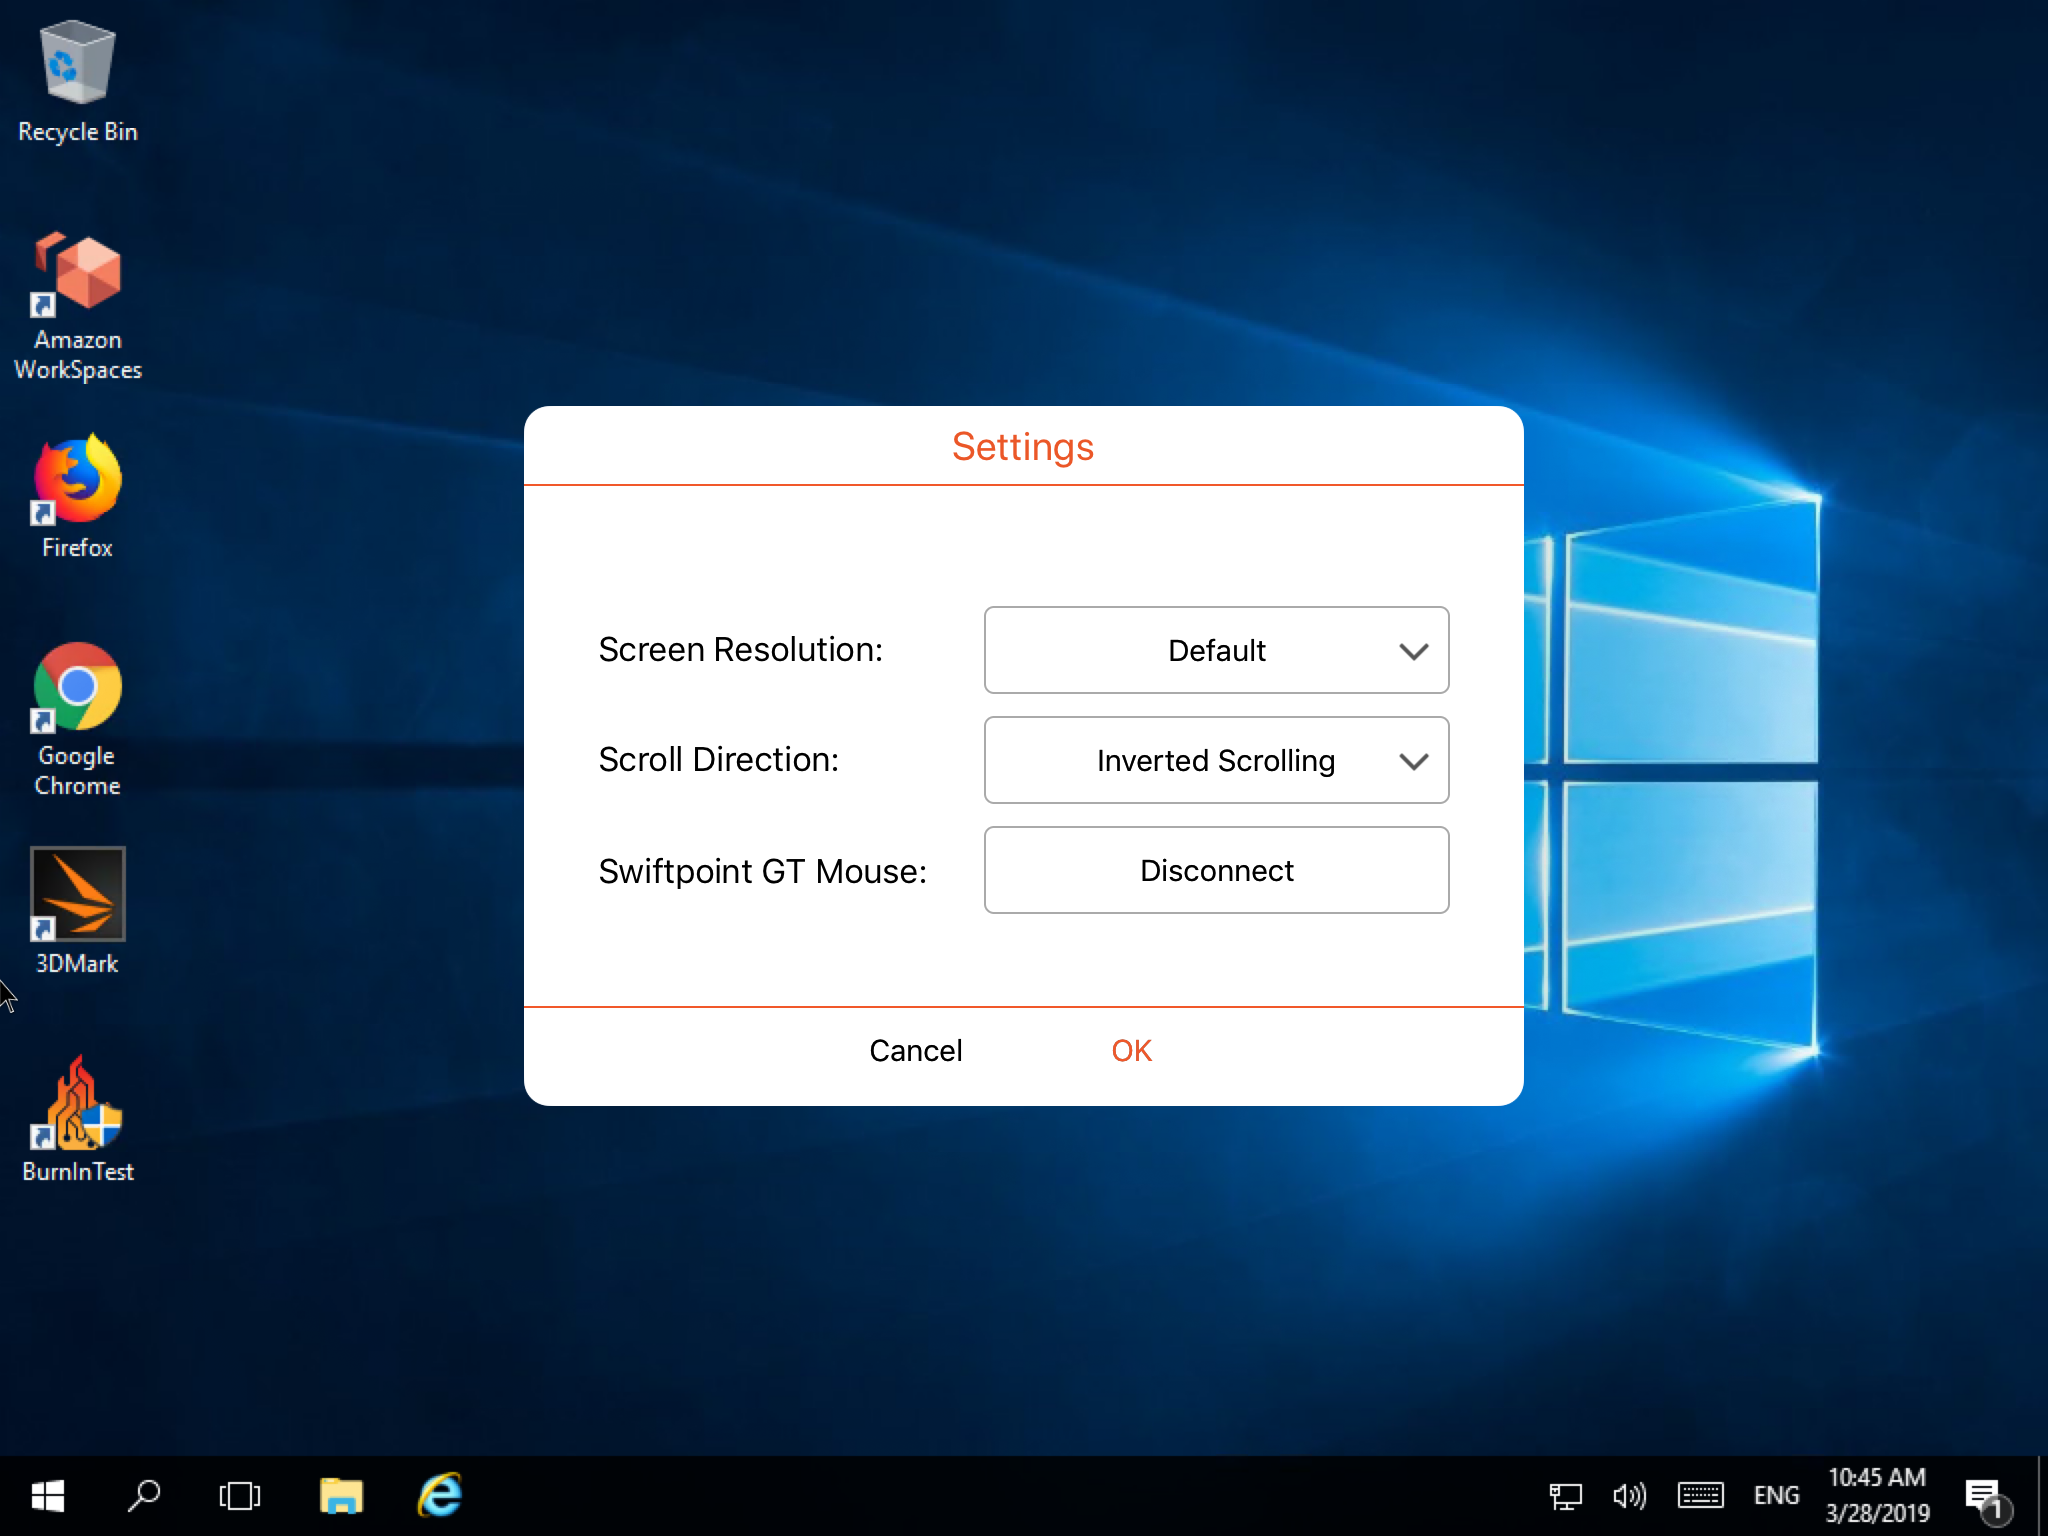The image size is (2048, 1536).
Task: Open the Scroll Direction dropdown
Action: click(x=1216, y=760)
